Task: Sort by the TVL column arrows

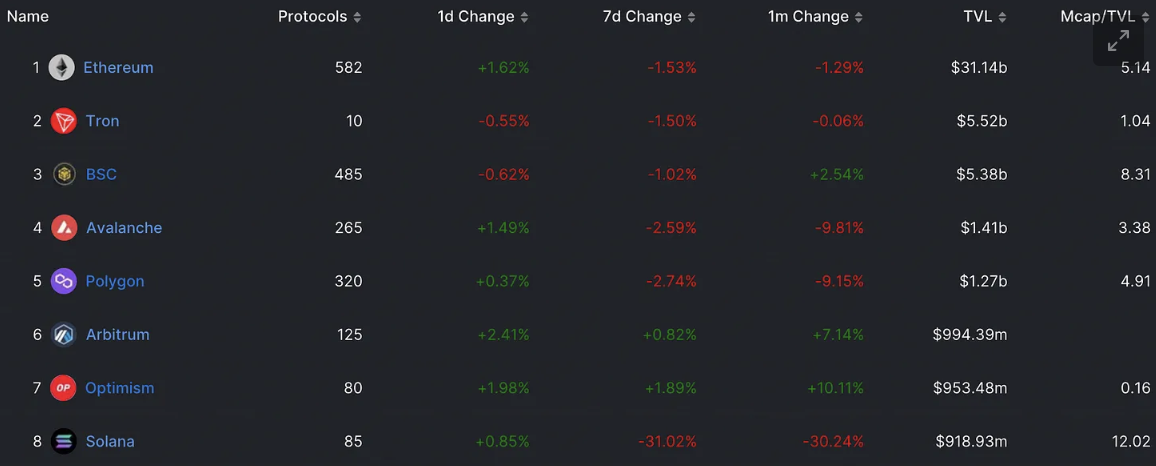Action: point(1003,18)
